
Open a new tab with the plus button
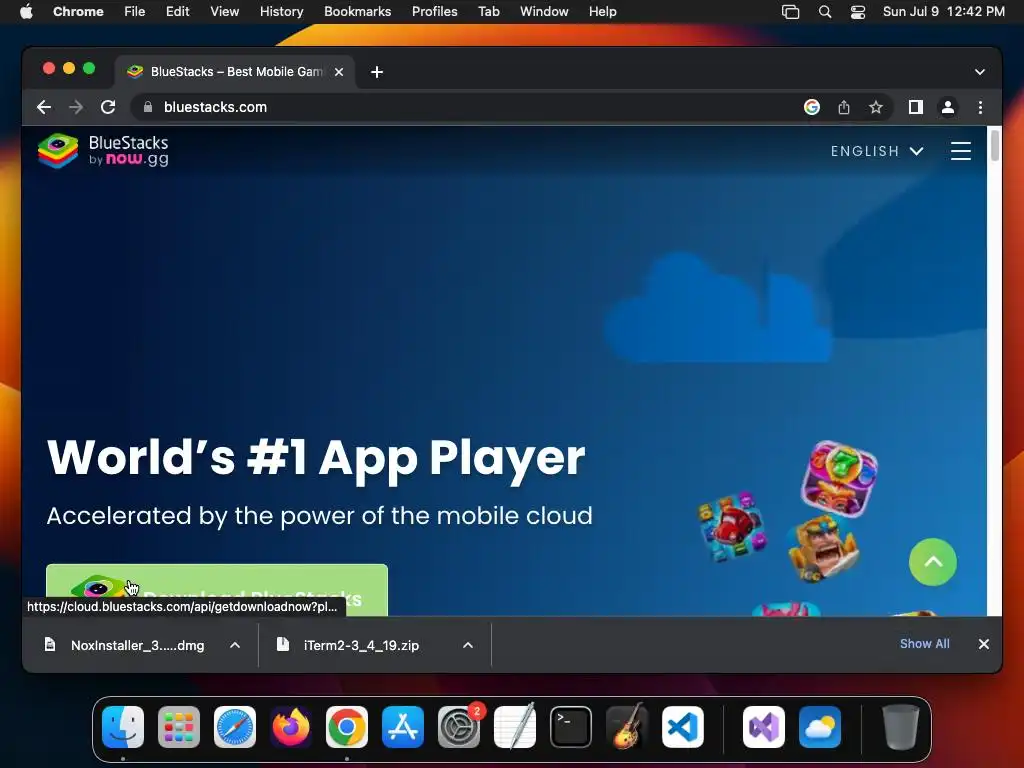coord(377,72)
